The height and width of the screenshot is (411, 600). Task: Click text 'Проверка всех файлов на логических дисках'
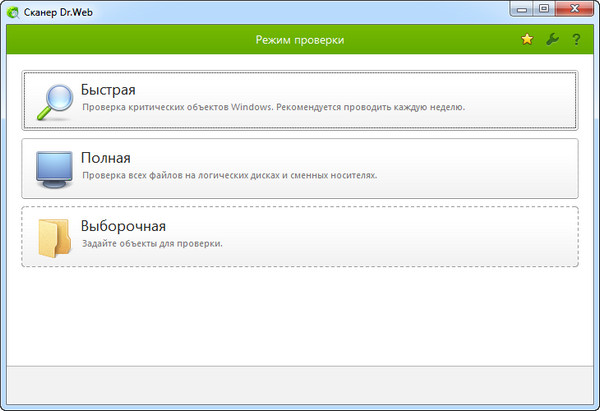click(182, 175)
